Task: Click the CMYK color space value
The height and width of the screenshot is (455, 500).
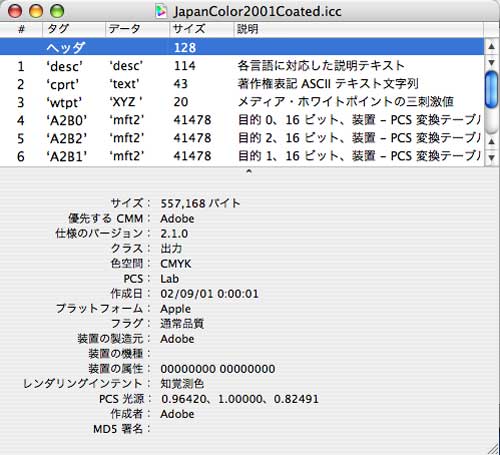Action: click(x=176, y=264)
